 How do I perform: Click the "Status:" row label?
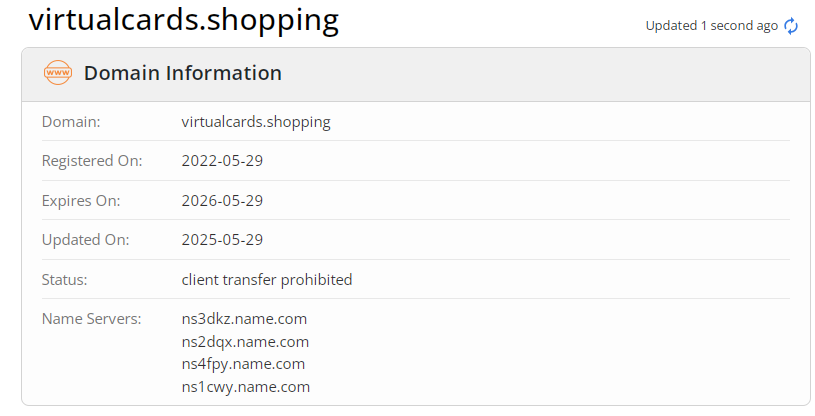65,280
